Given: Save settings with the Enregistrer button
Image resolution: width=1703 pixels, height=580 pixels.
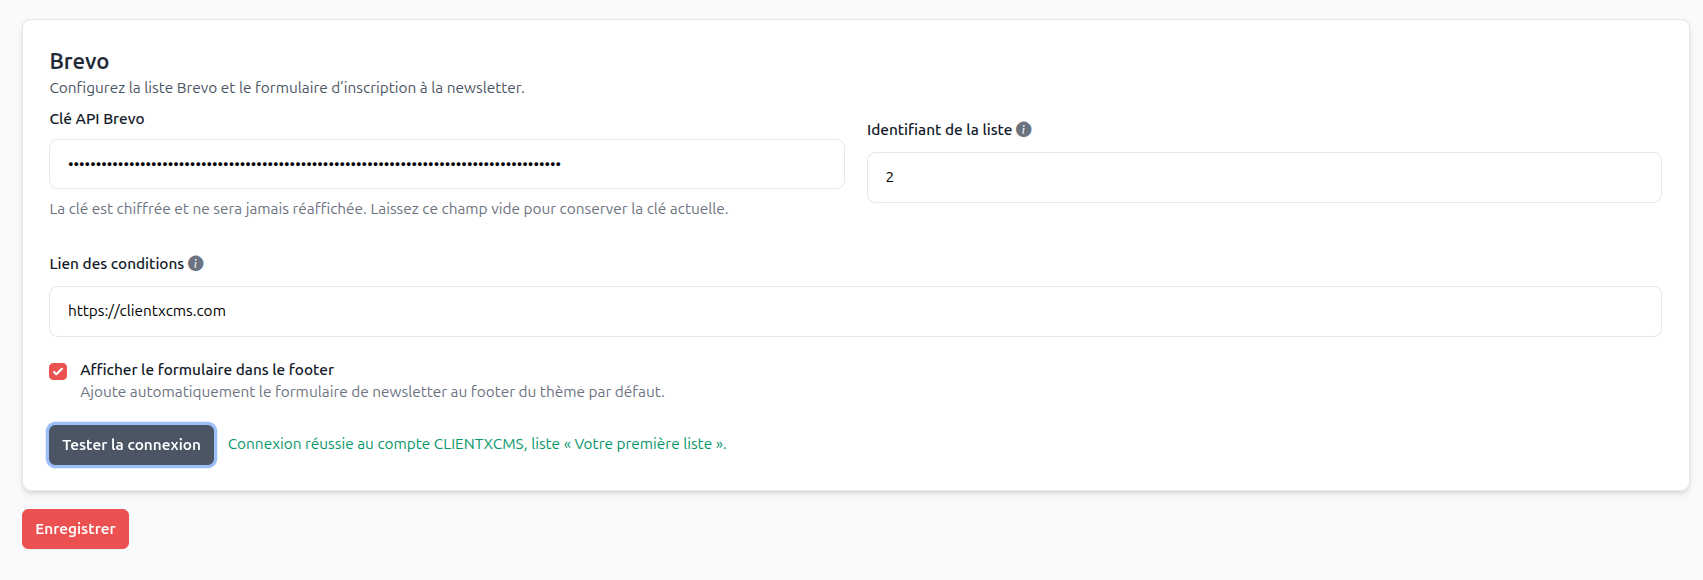Looking at the screenshot, I should pyautogui.click(x=75, y=529).
